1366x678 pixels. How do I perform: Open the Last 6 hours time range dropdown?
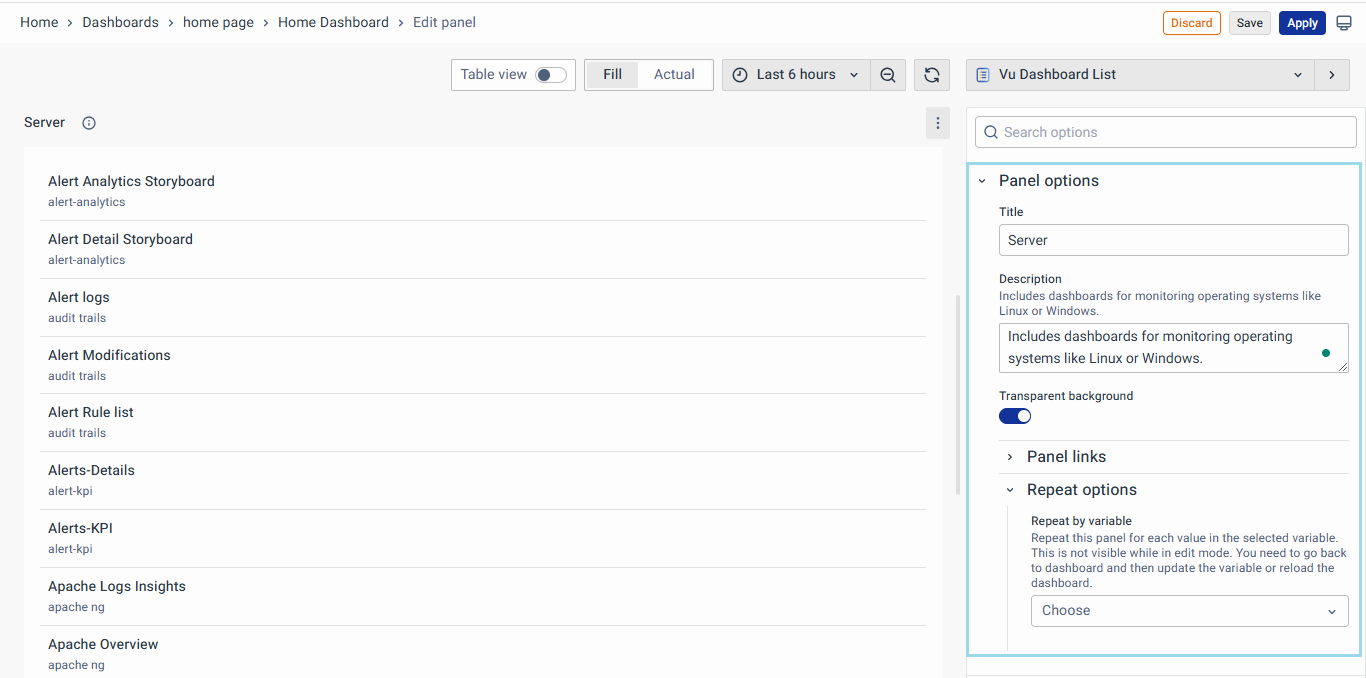point(796,74)
